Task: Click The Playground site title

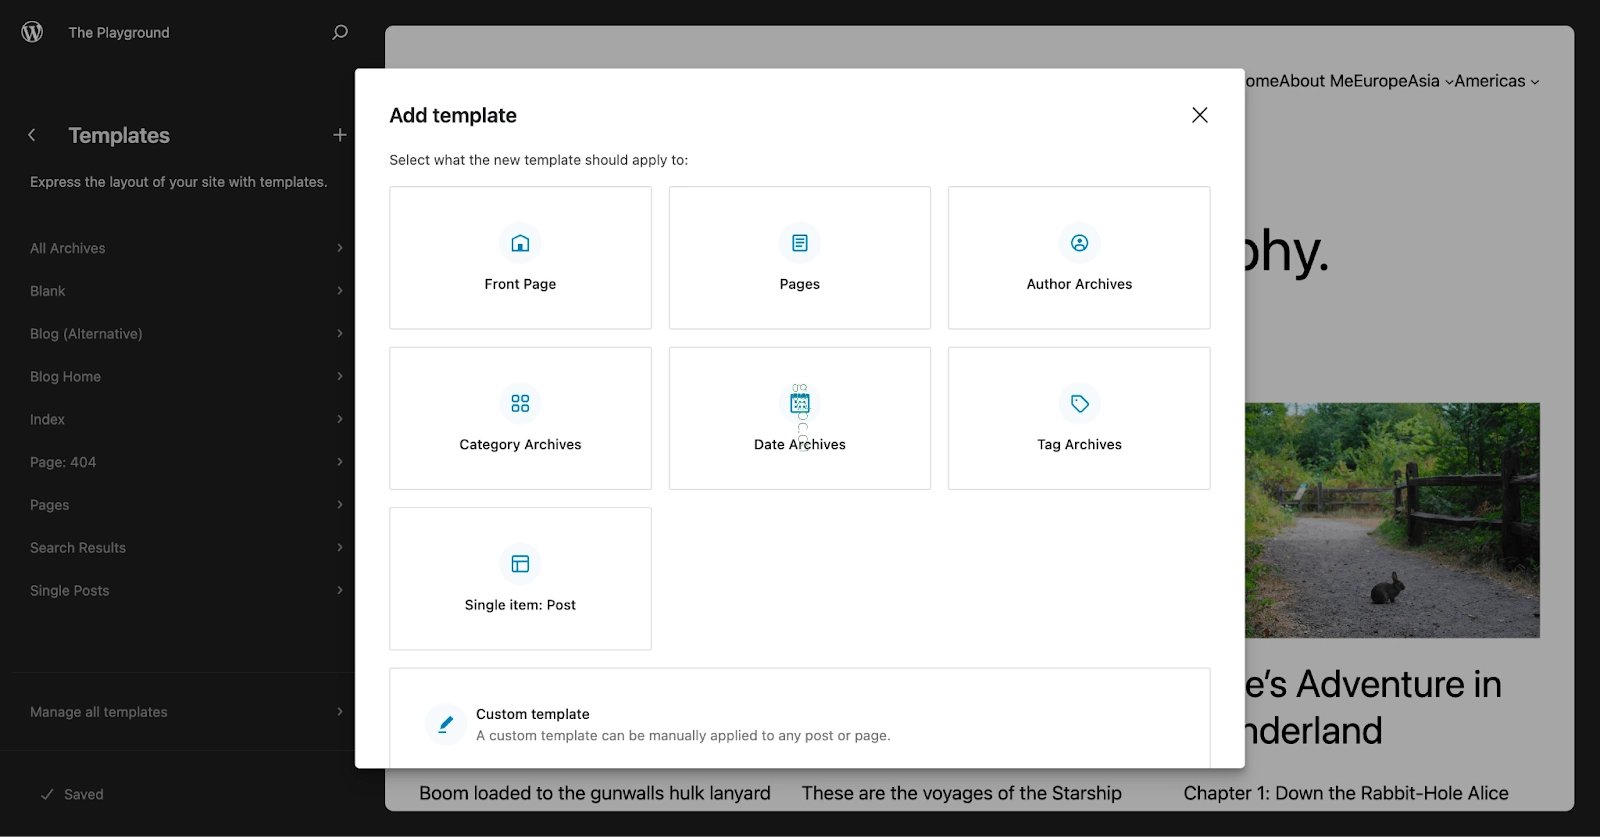Action: pyautogui.click(x=119, y=32)
